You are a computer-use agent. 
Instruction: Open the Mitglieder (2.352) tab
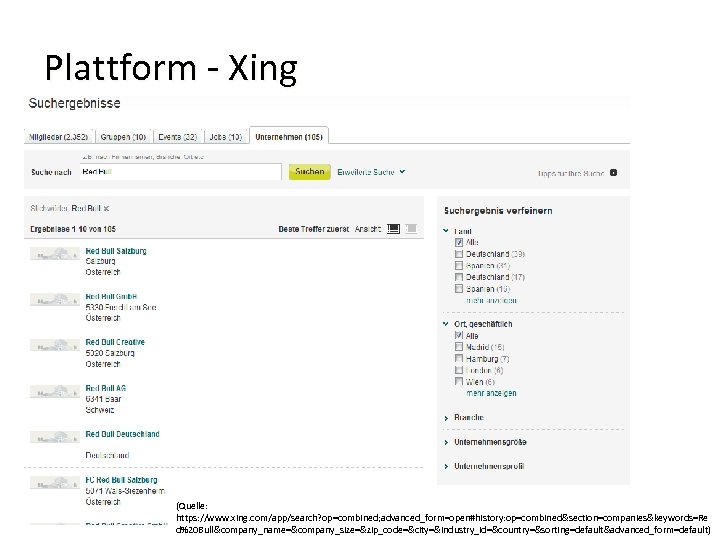[x=58, y=137]
